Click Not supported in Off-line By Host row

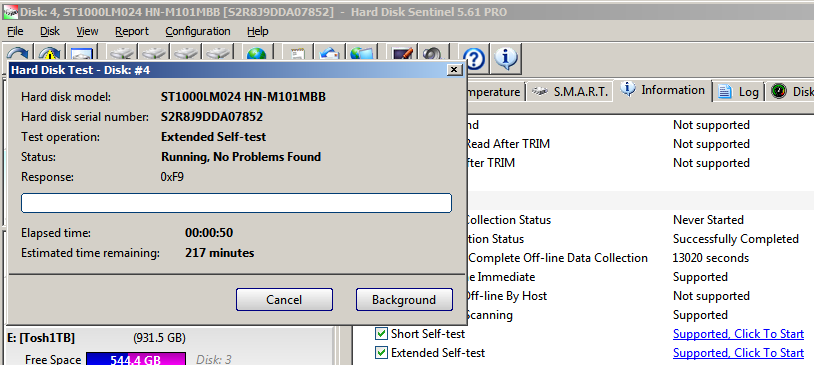pos(711,296)
